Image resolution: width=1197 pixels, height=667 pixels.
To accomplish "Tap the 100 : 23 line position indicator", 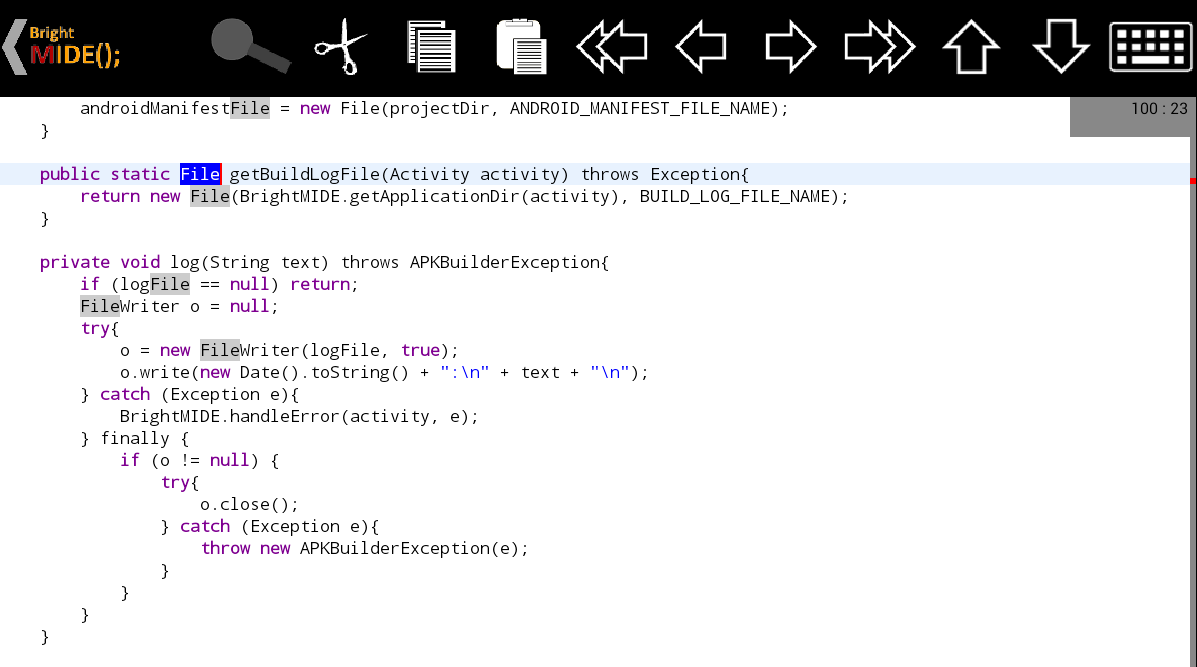I will click(x=1131, y=117).
